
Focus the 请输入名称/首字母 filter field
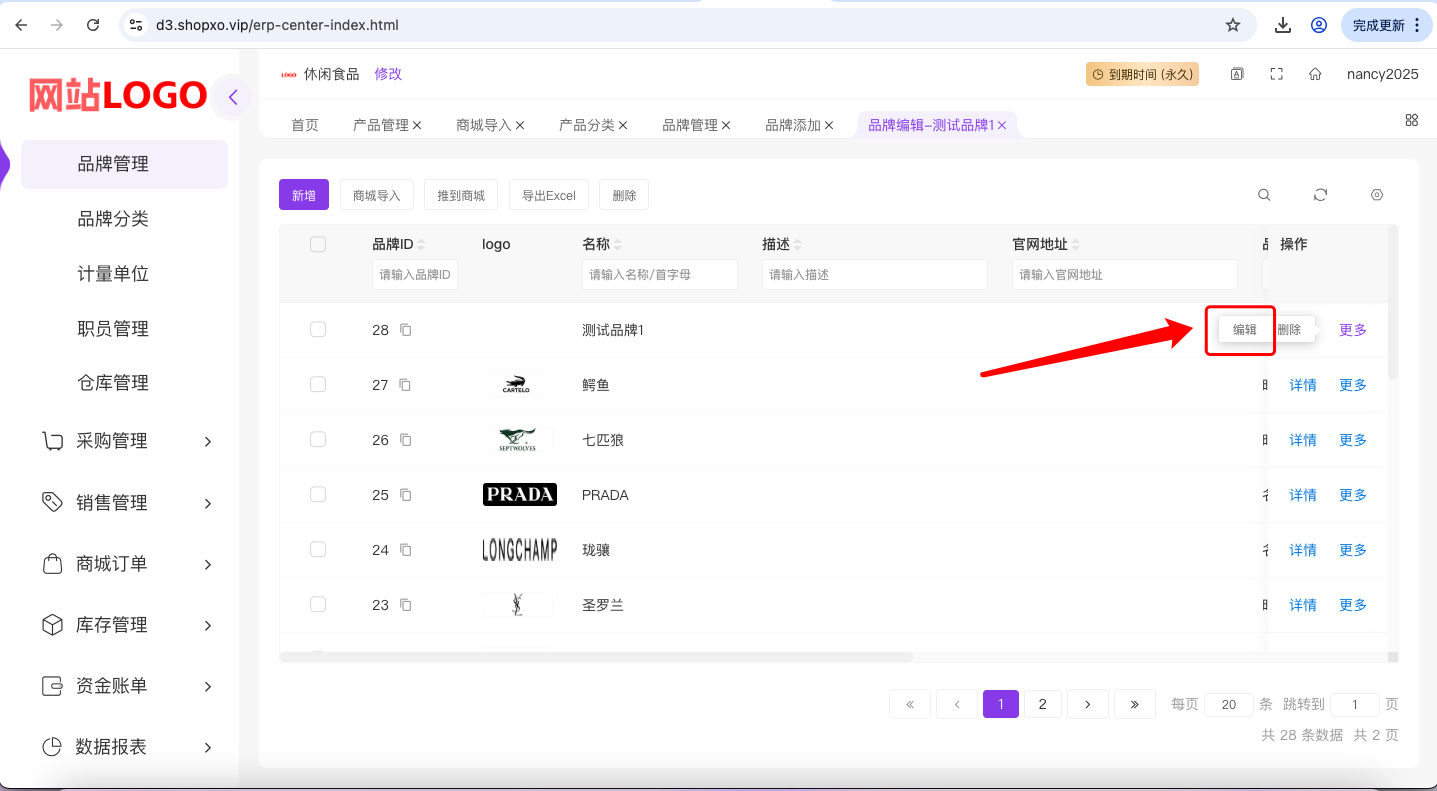660,275
